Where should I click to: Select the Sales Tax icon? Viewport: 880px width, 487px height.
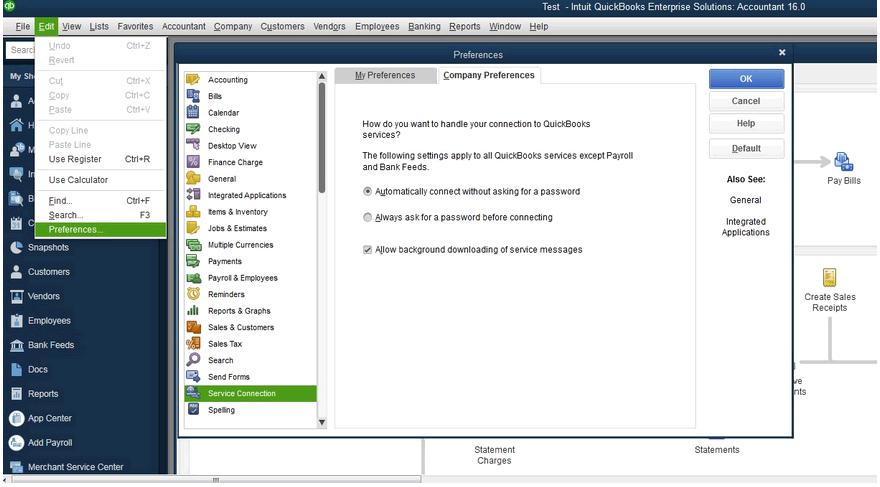click(193, 343)
